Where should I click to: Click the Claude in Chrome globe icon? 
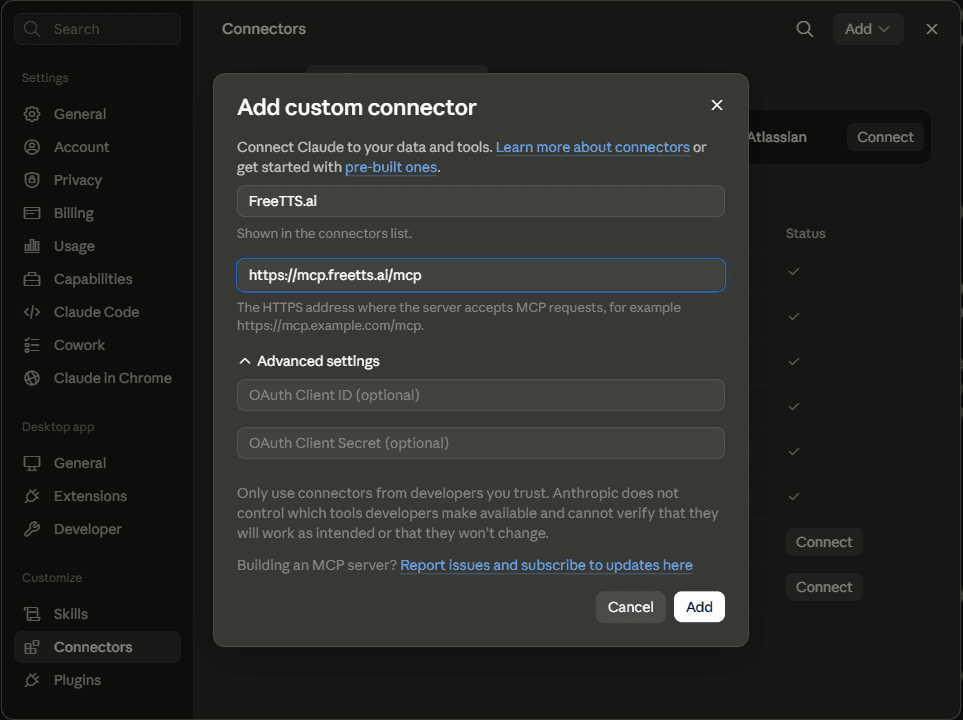[32, 378]
